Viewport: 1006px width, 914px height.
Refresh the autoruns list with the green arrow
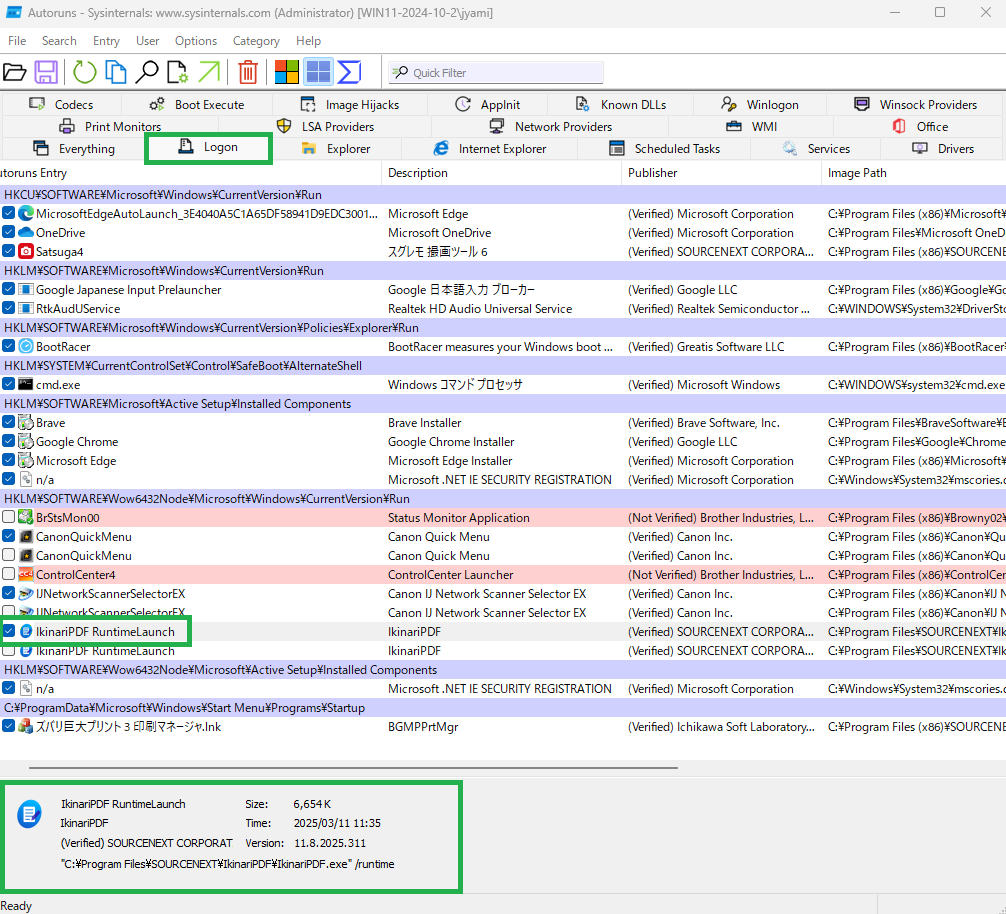pyautogui.click(x=84, y=72)
